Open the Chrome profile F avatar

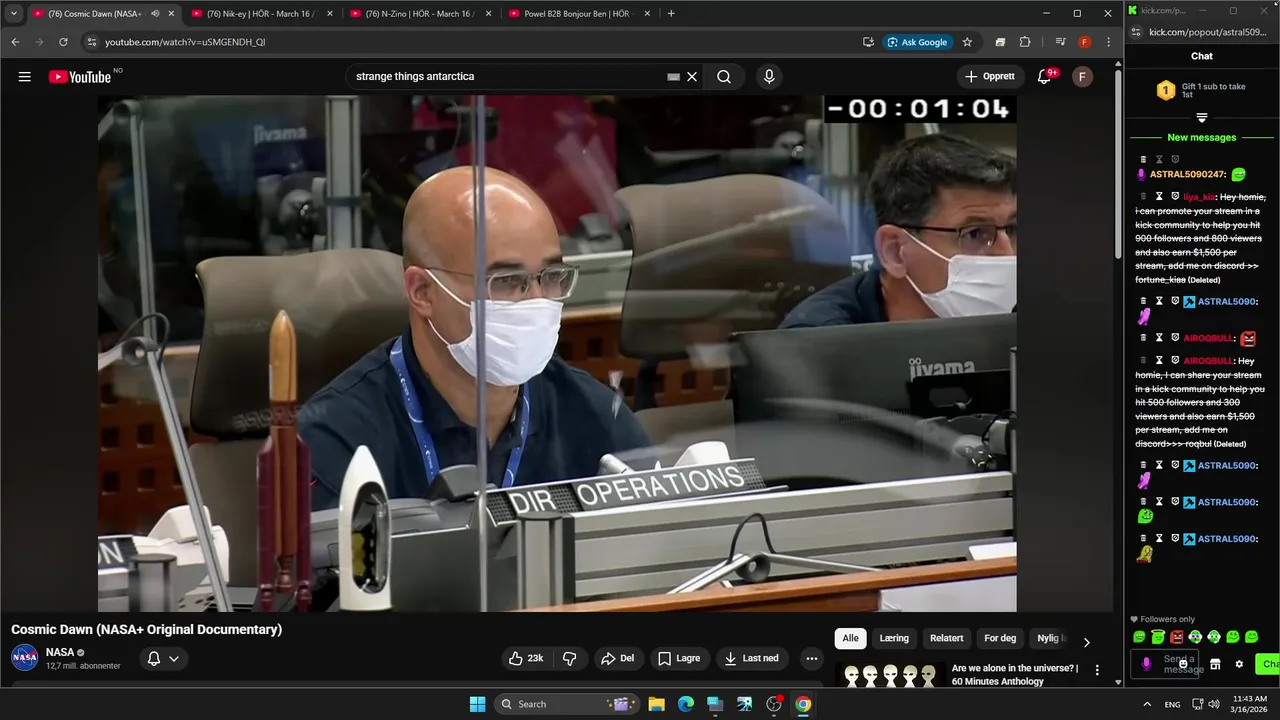pyautogui.click(x=1085, y=42)
